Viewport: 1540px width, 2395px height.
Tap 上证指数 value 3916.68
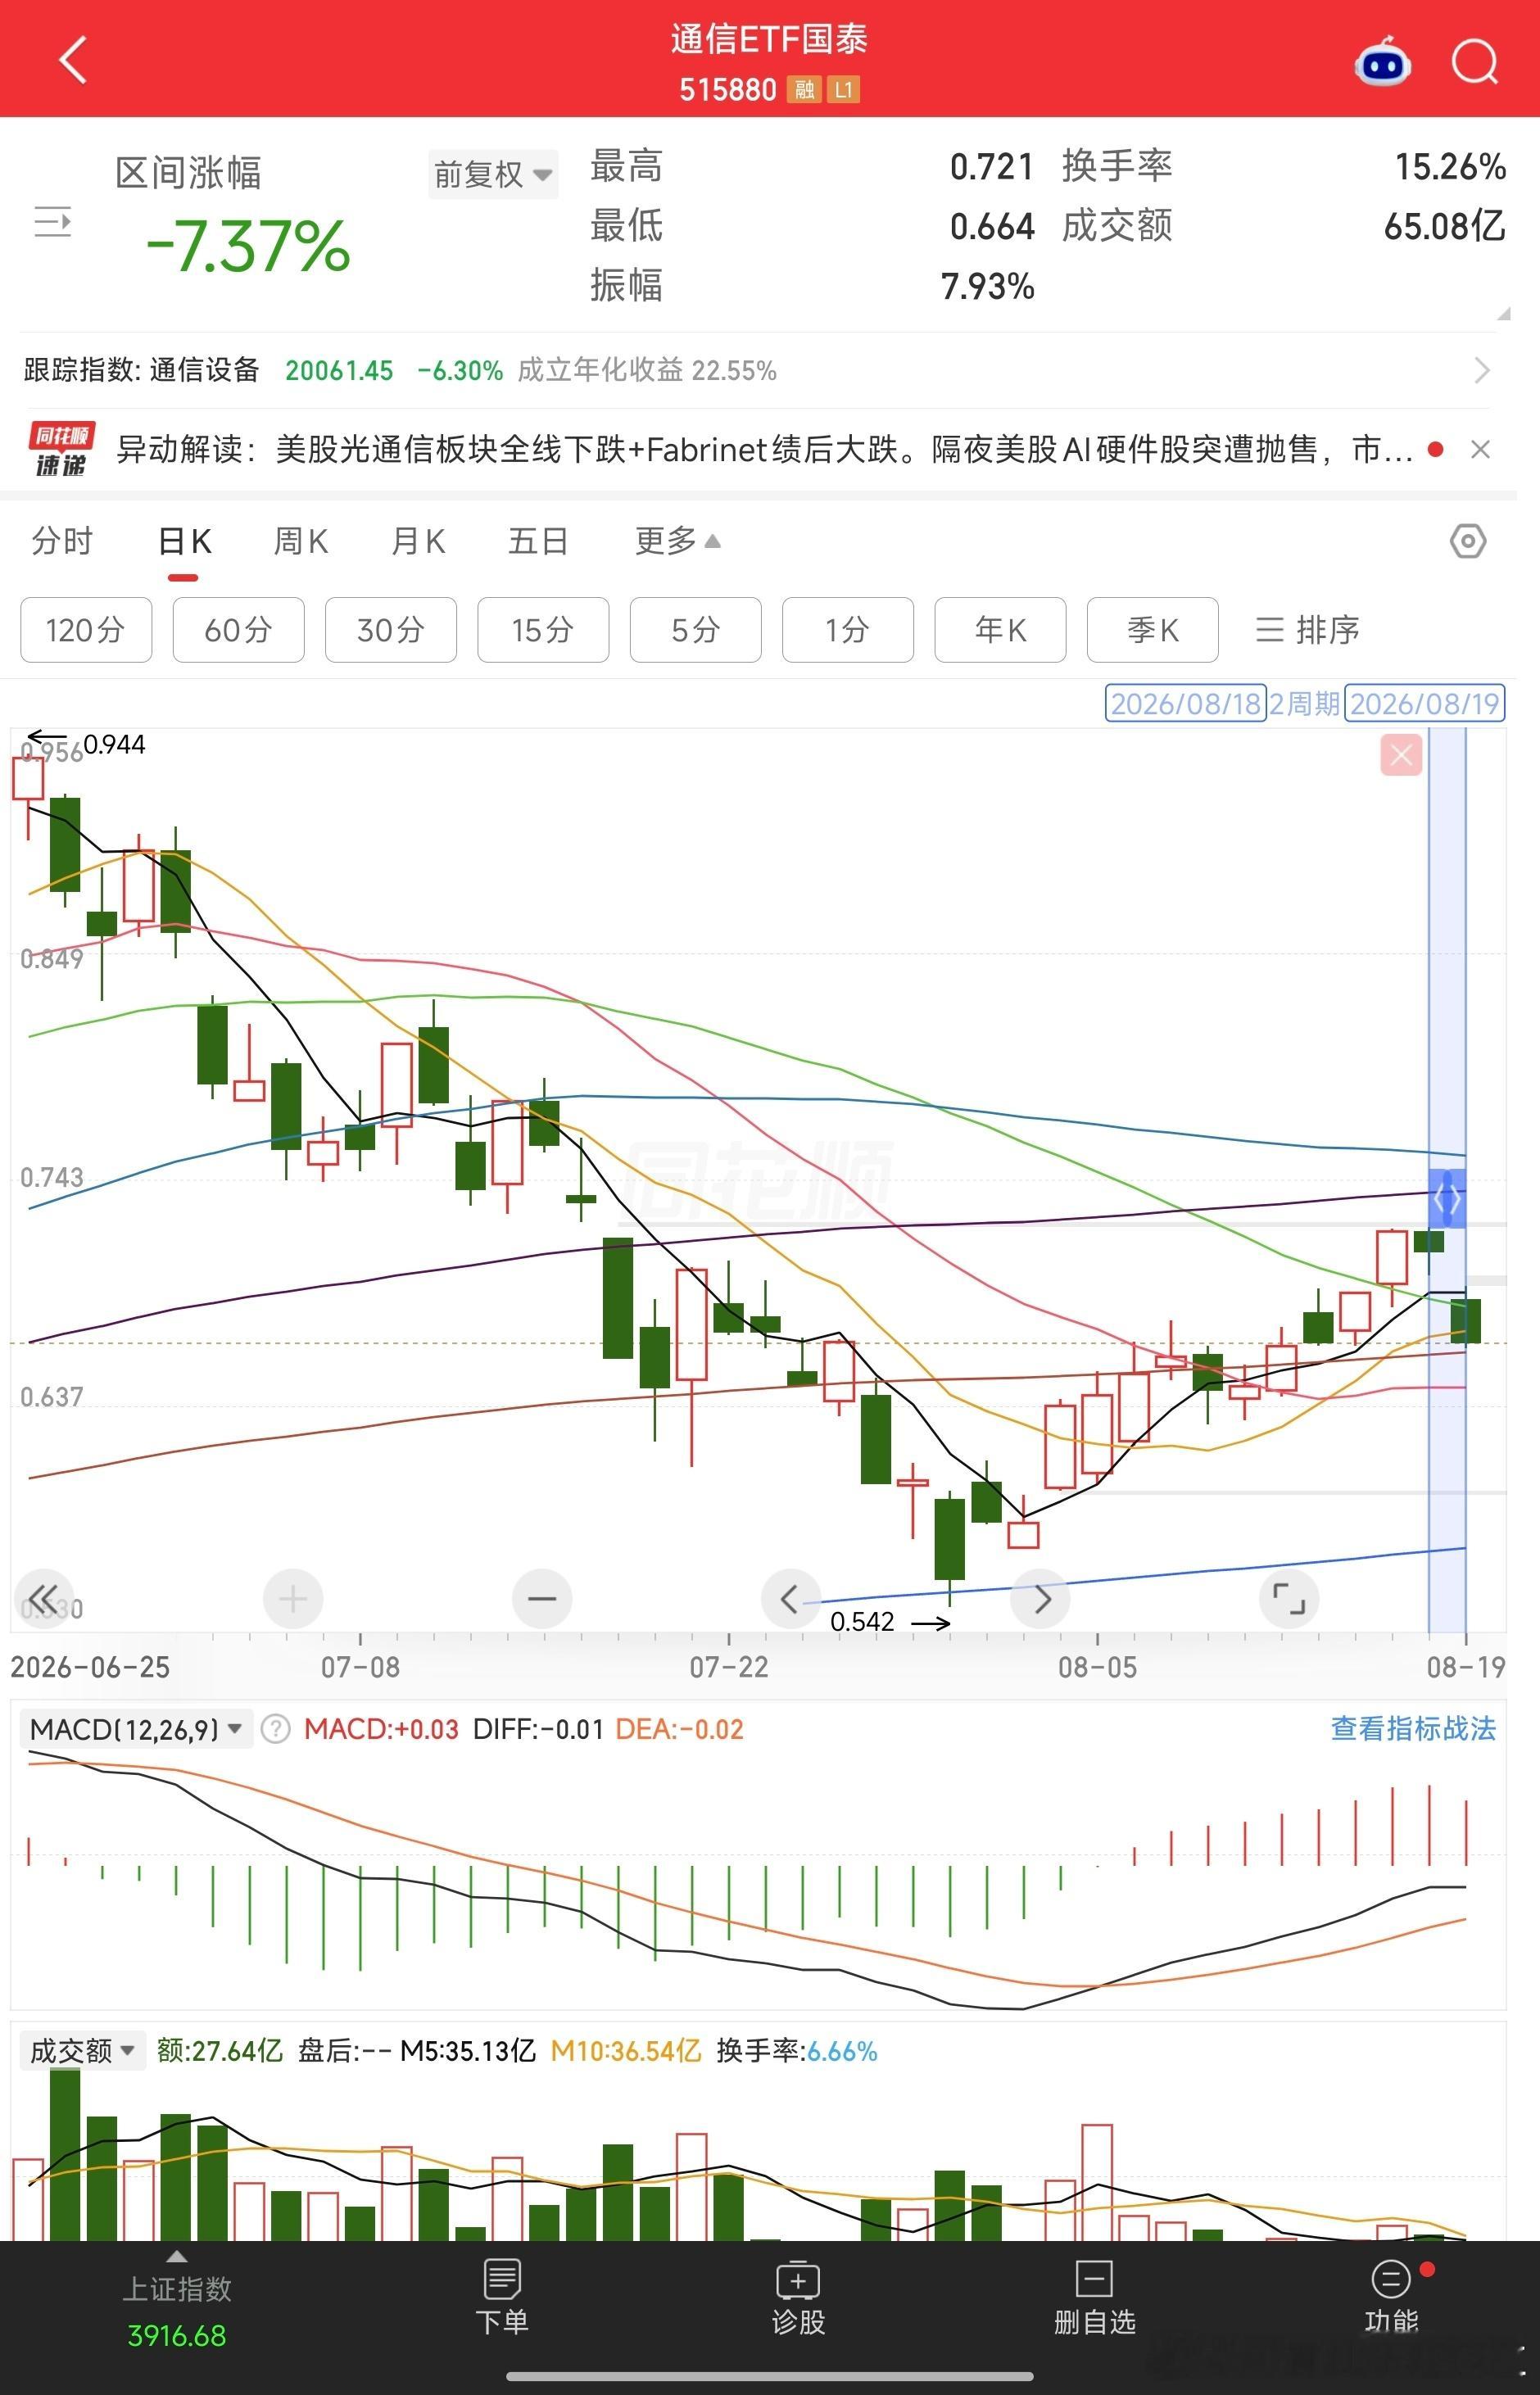click(177, 2336)
